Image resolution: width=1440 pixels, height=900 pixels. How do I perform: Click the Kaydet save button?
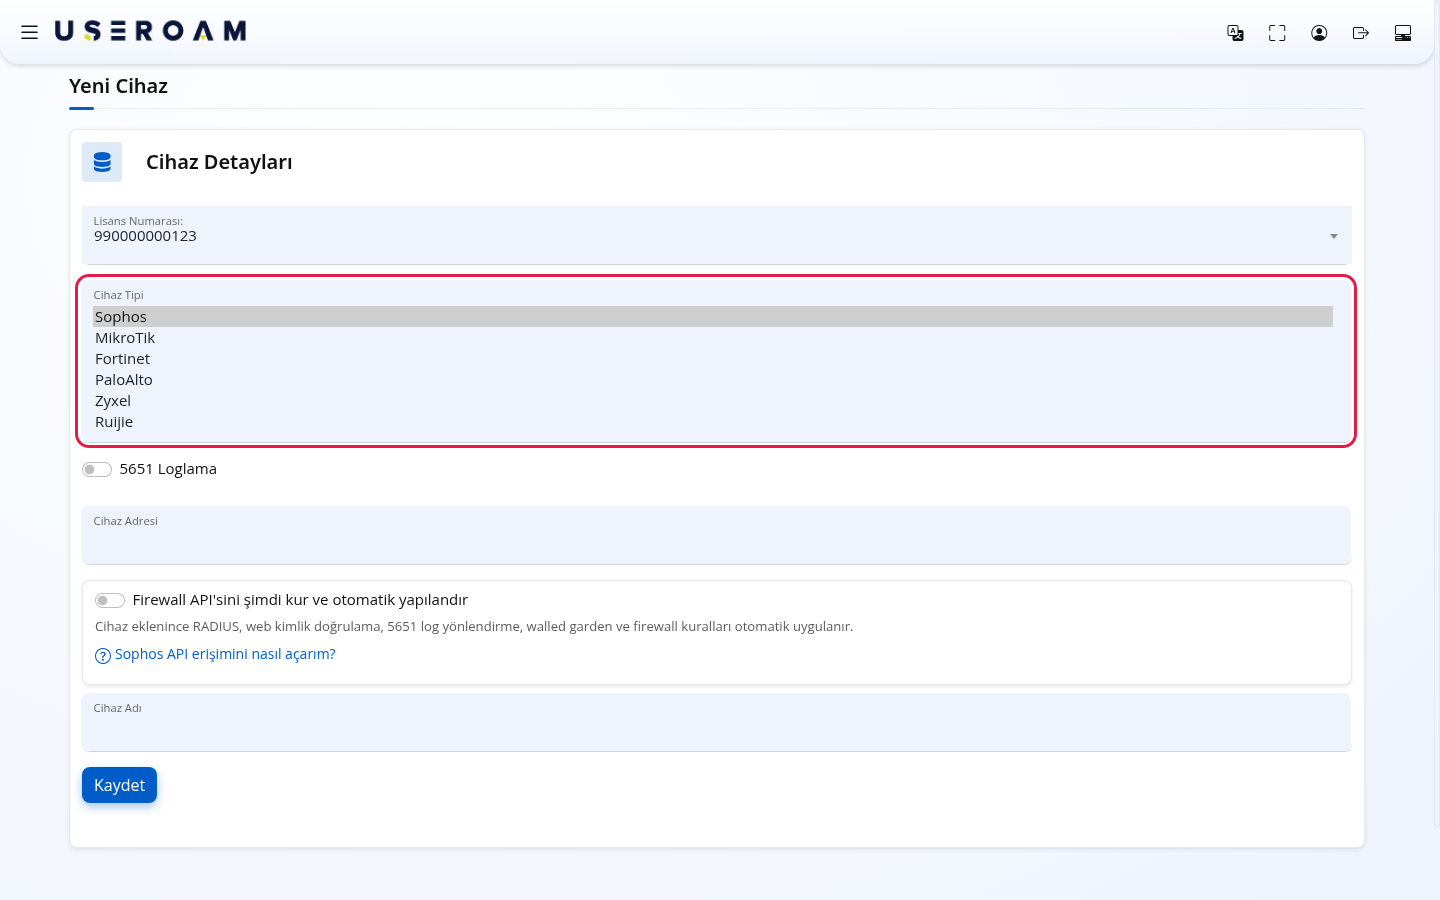point(119,785)
